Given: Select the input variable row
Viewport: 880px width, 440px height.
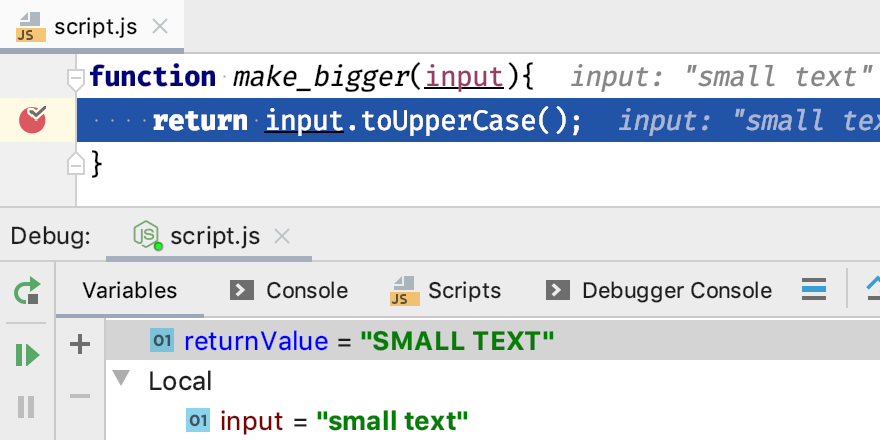Looking at the screenshot, I should 493,420.
